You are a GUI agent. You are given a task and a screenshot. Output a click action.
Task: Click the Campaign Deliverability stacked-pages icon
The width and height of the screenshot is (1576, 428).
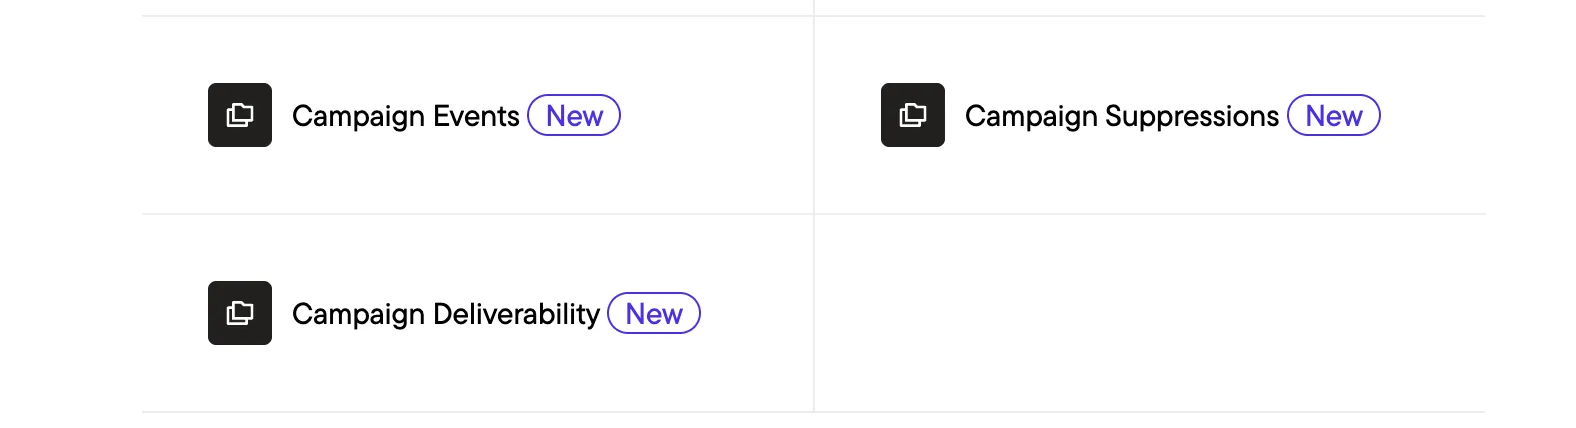tap(240, 313)
